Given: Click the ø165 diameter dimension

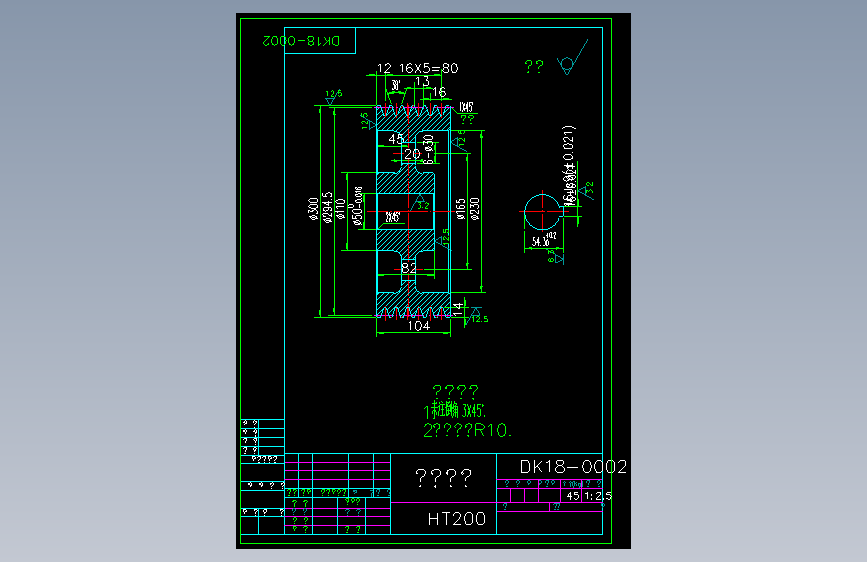Looking at the screenshot, I should (x=461, y=209).
